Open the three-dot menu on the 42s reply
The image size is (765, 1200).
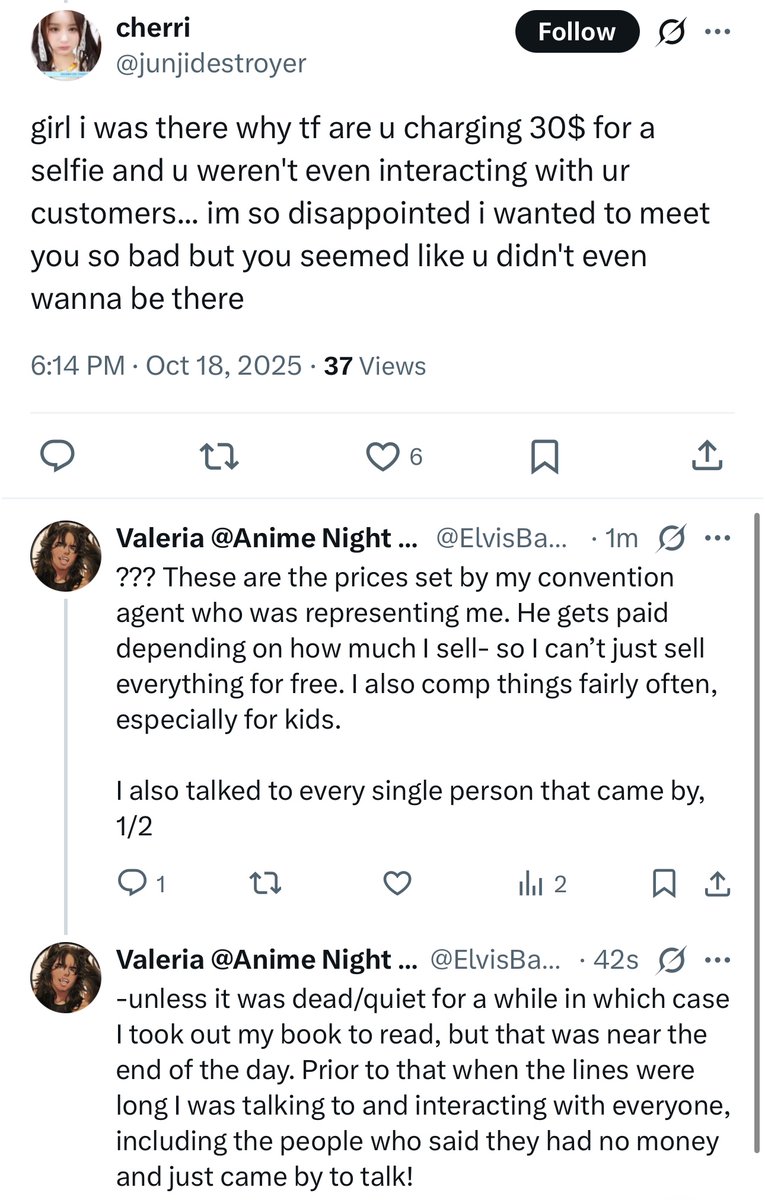coord(718,960)
